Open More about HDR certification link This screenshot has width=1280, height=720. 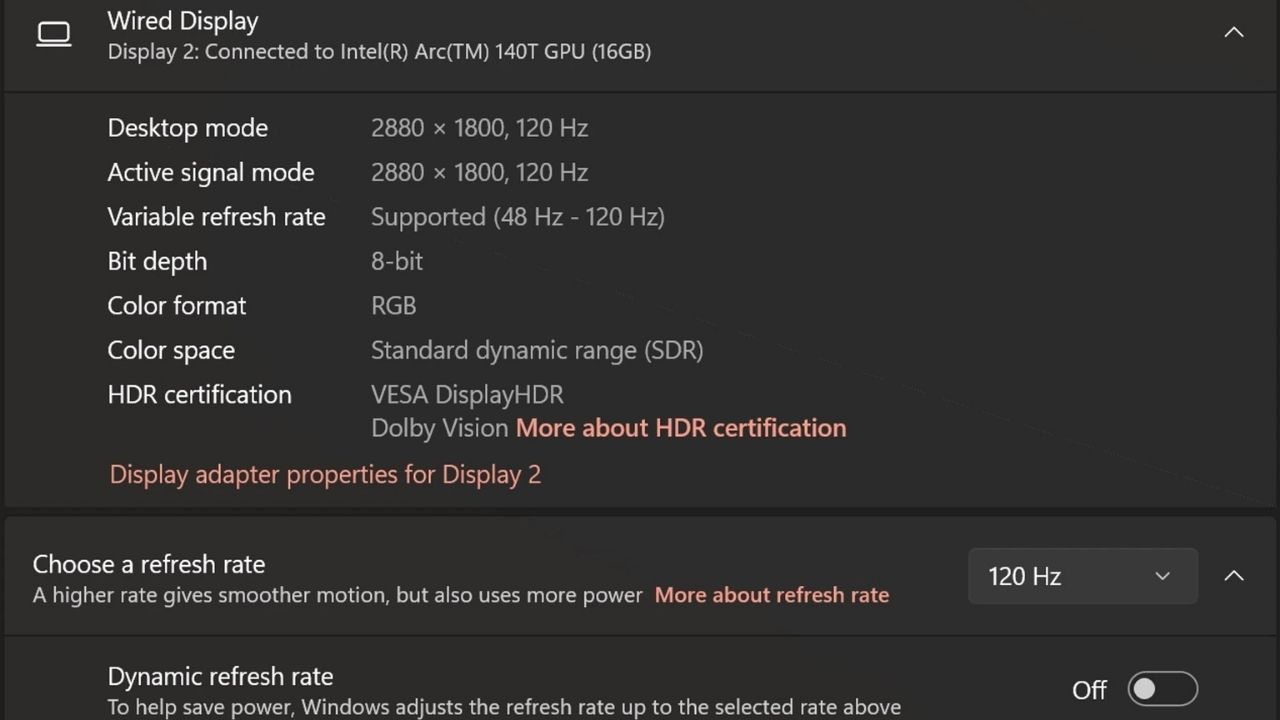tap(680, 428)
